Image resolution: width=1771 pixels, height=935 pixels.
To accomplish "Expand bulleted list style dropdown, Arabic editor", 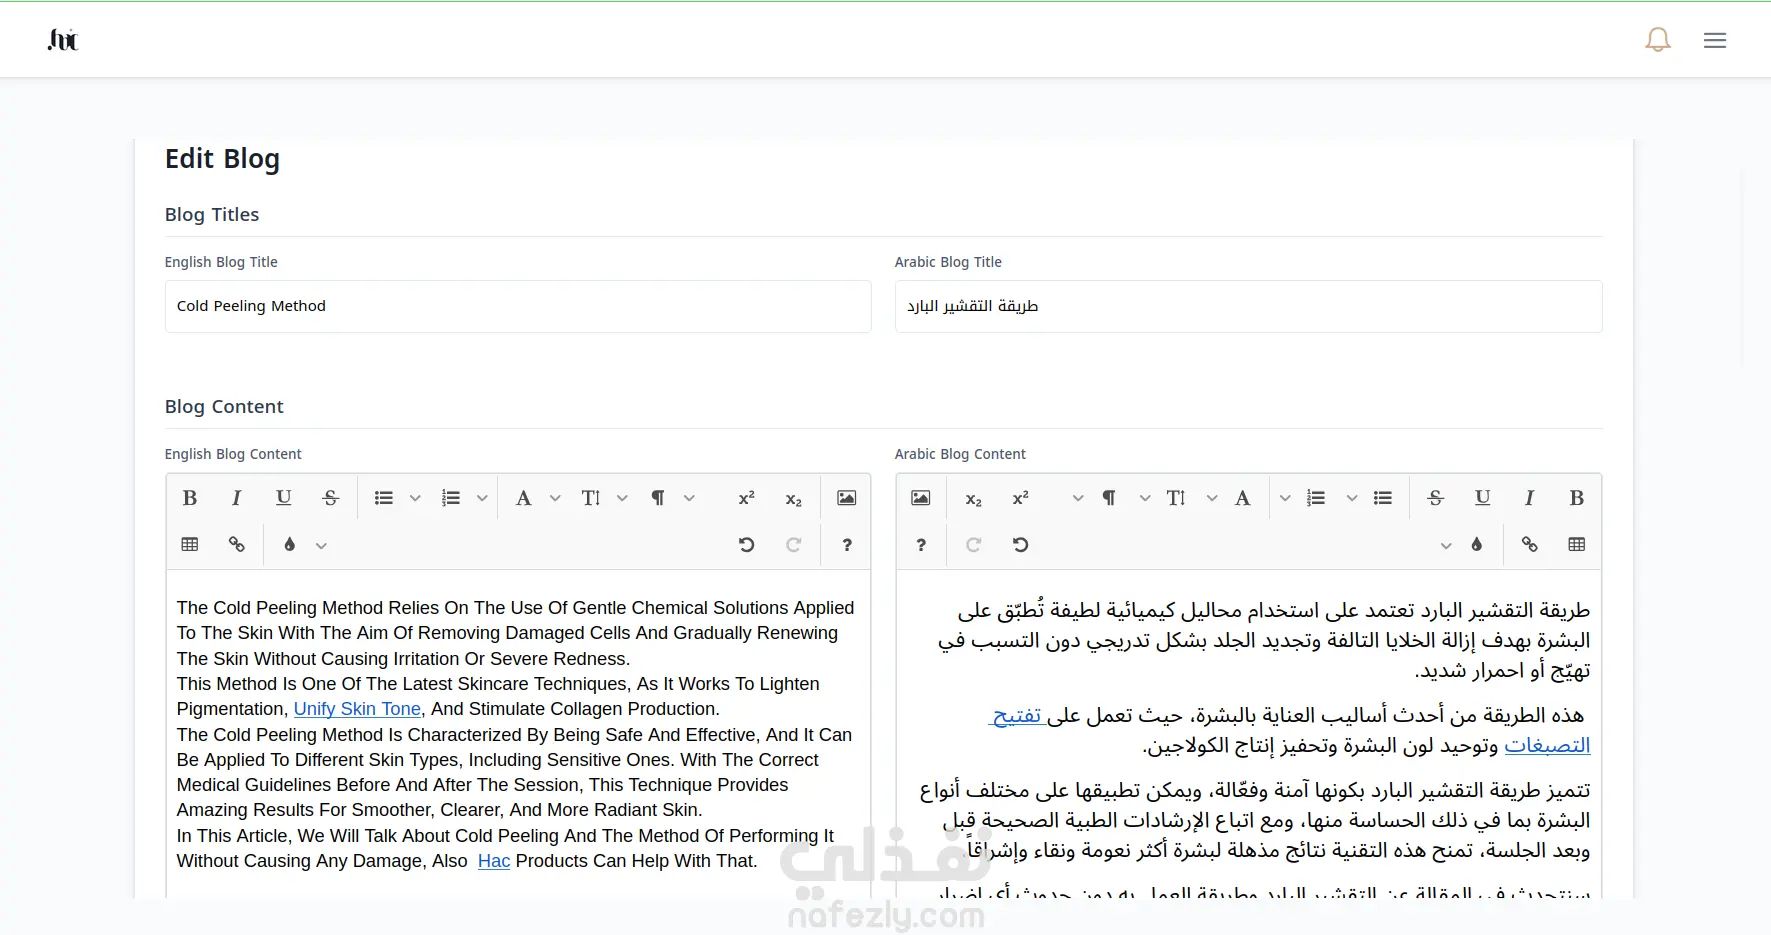I will click(x=1352, y=498).
